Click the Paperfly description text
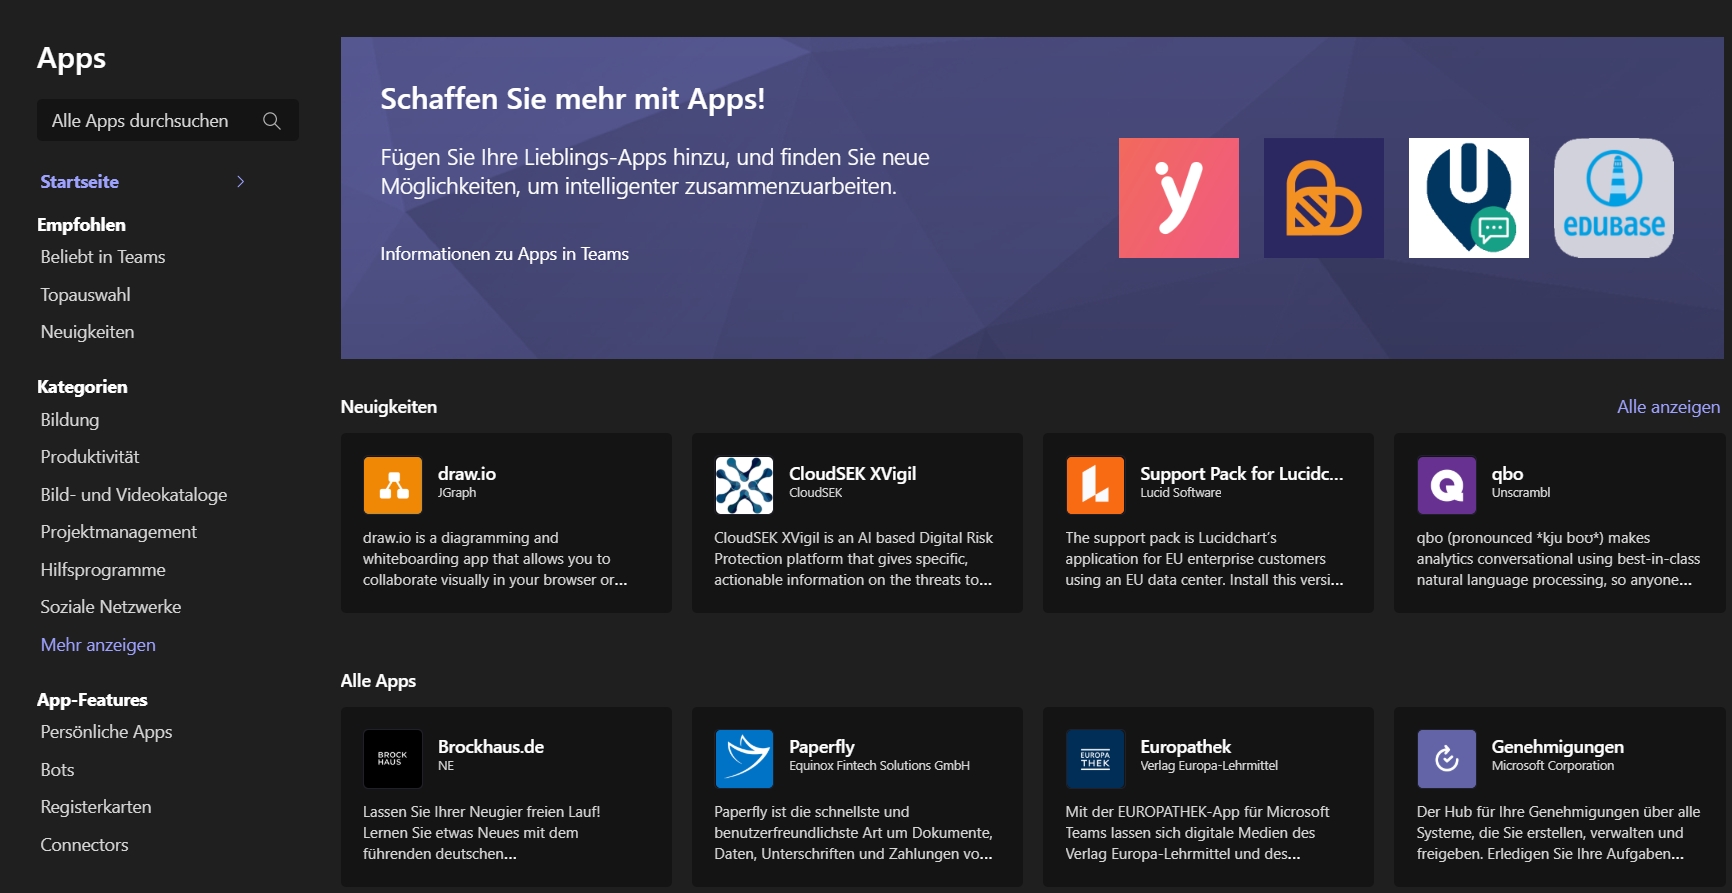Viewport: 1732px width, 893px height. coord(853,833)
